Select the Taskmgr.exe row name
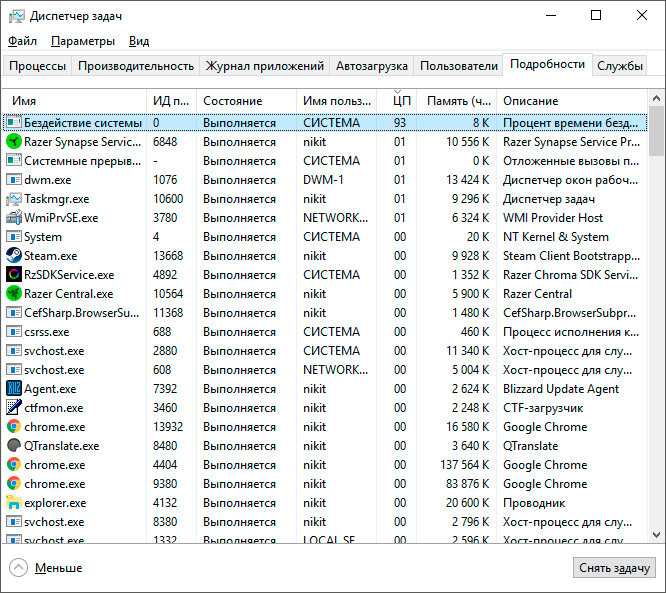The width and height of the screenshot is (666, 593). pos(56,199)
